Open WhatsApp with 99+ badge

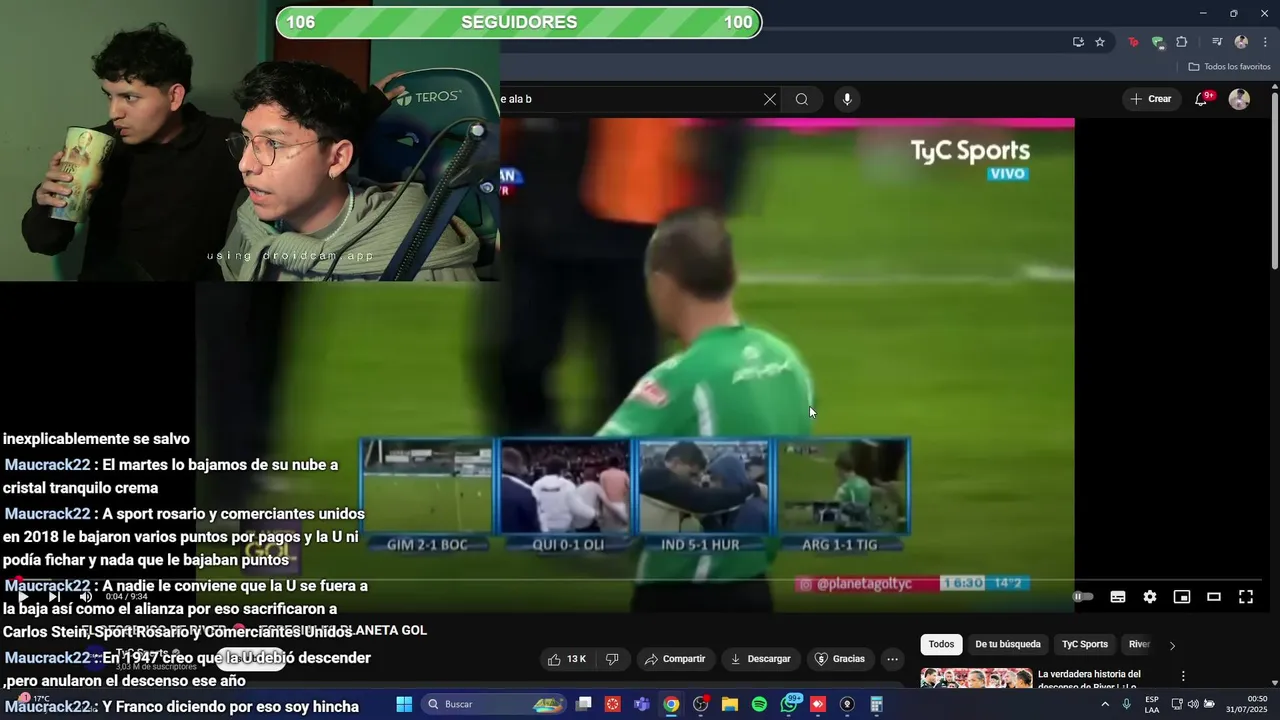coord(789,704)
